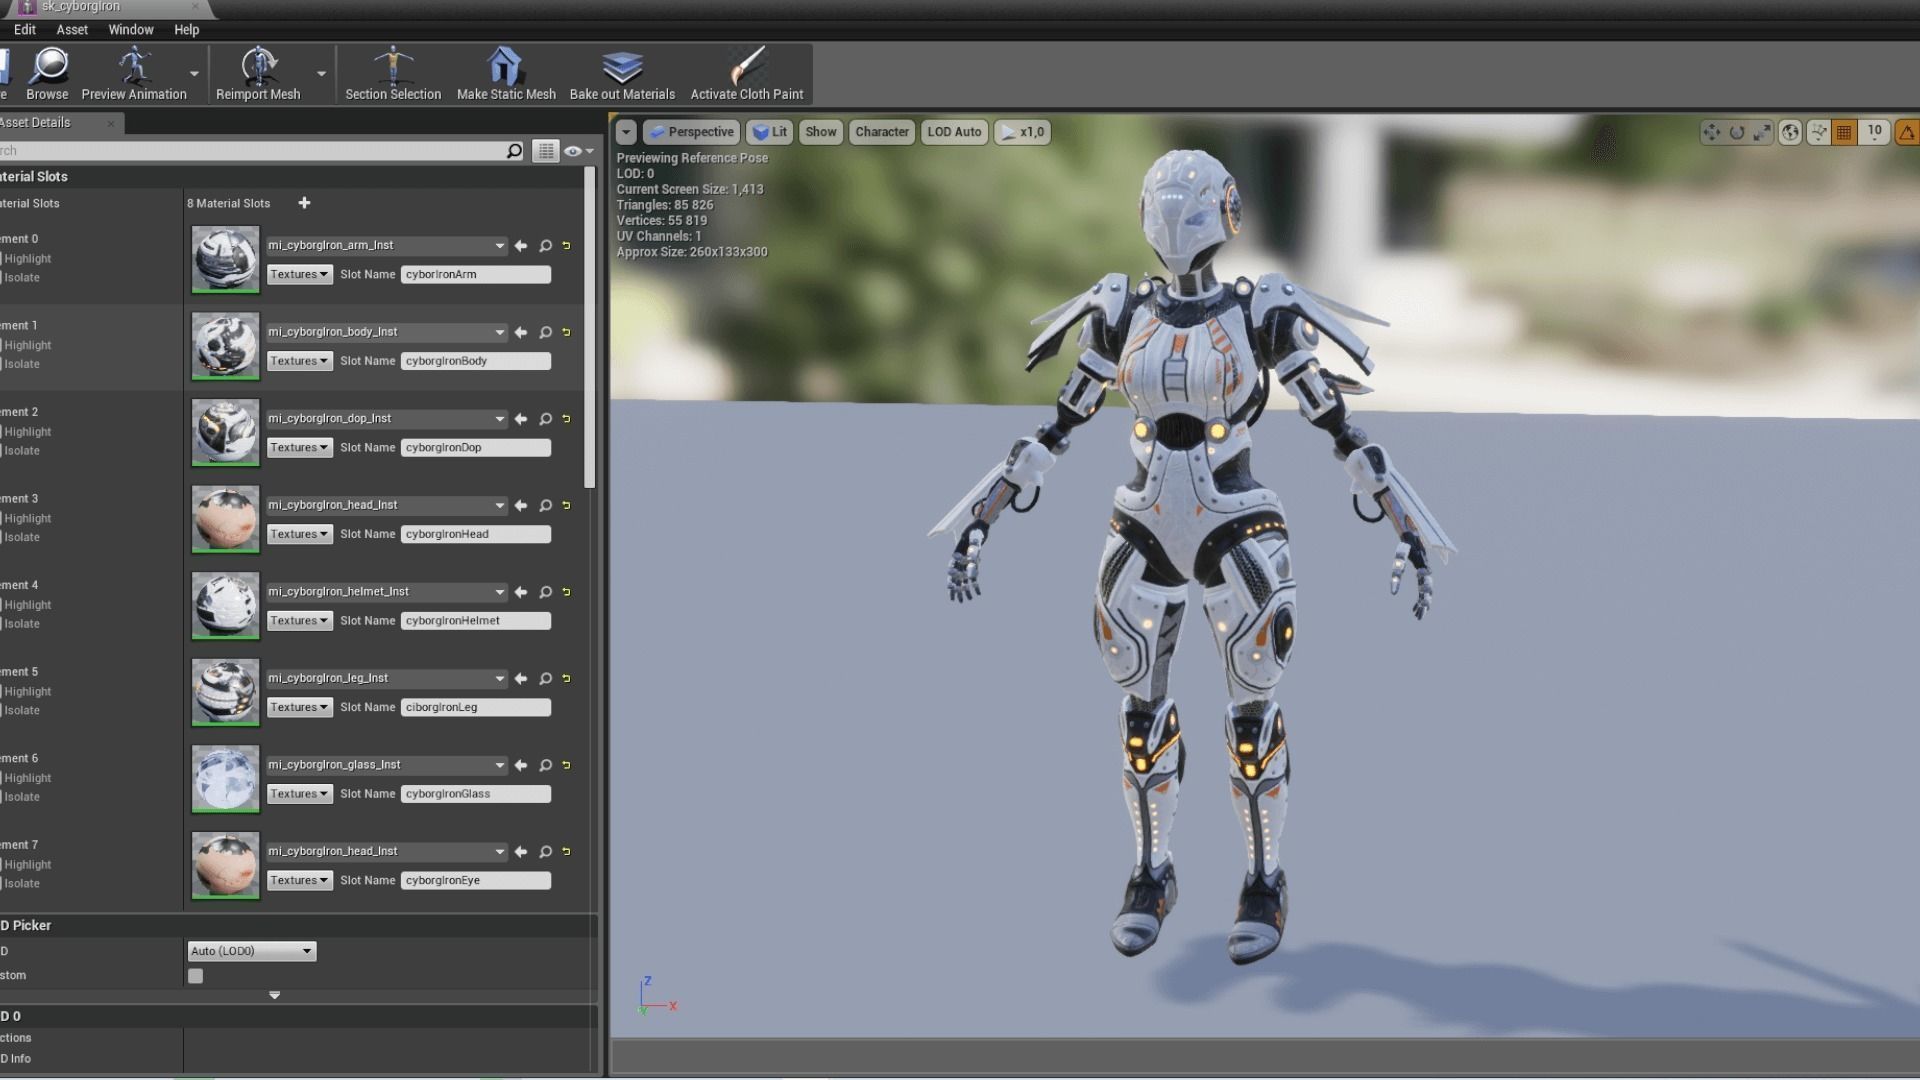1920x1080 pixels.
Task: Click the Reimport Mesh icon
Action: coord(258,74)
